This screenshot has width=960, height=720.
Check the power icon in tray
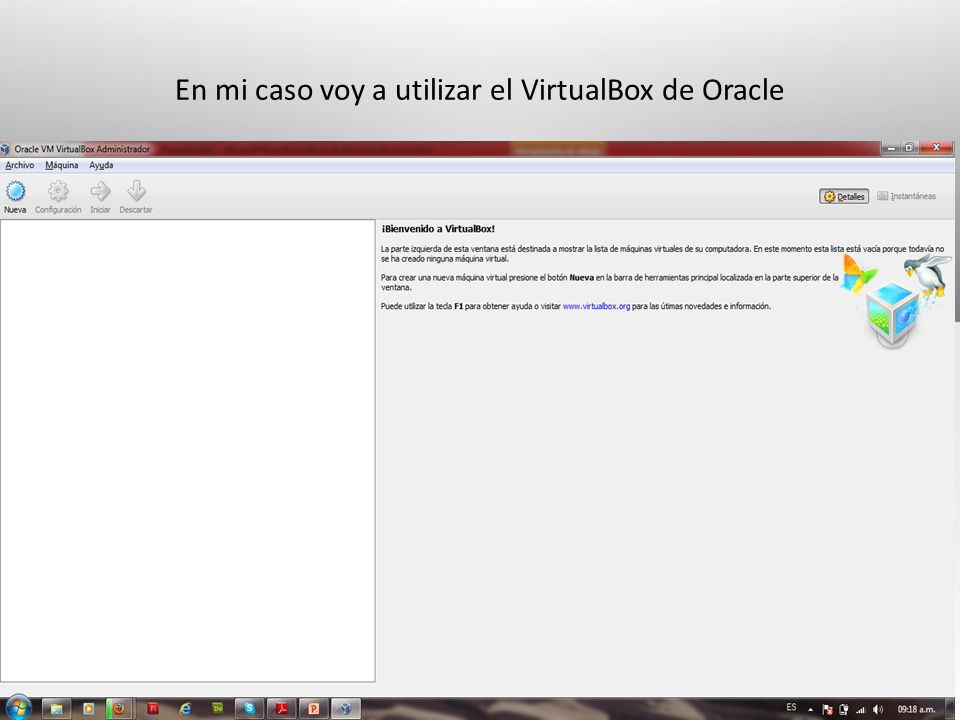844,710
